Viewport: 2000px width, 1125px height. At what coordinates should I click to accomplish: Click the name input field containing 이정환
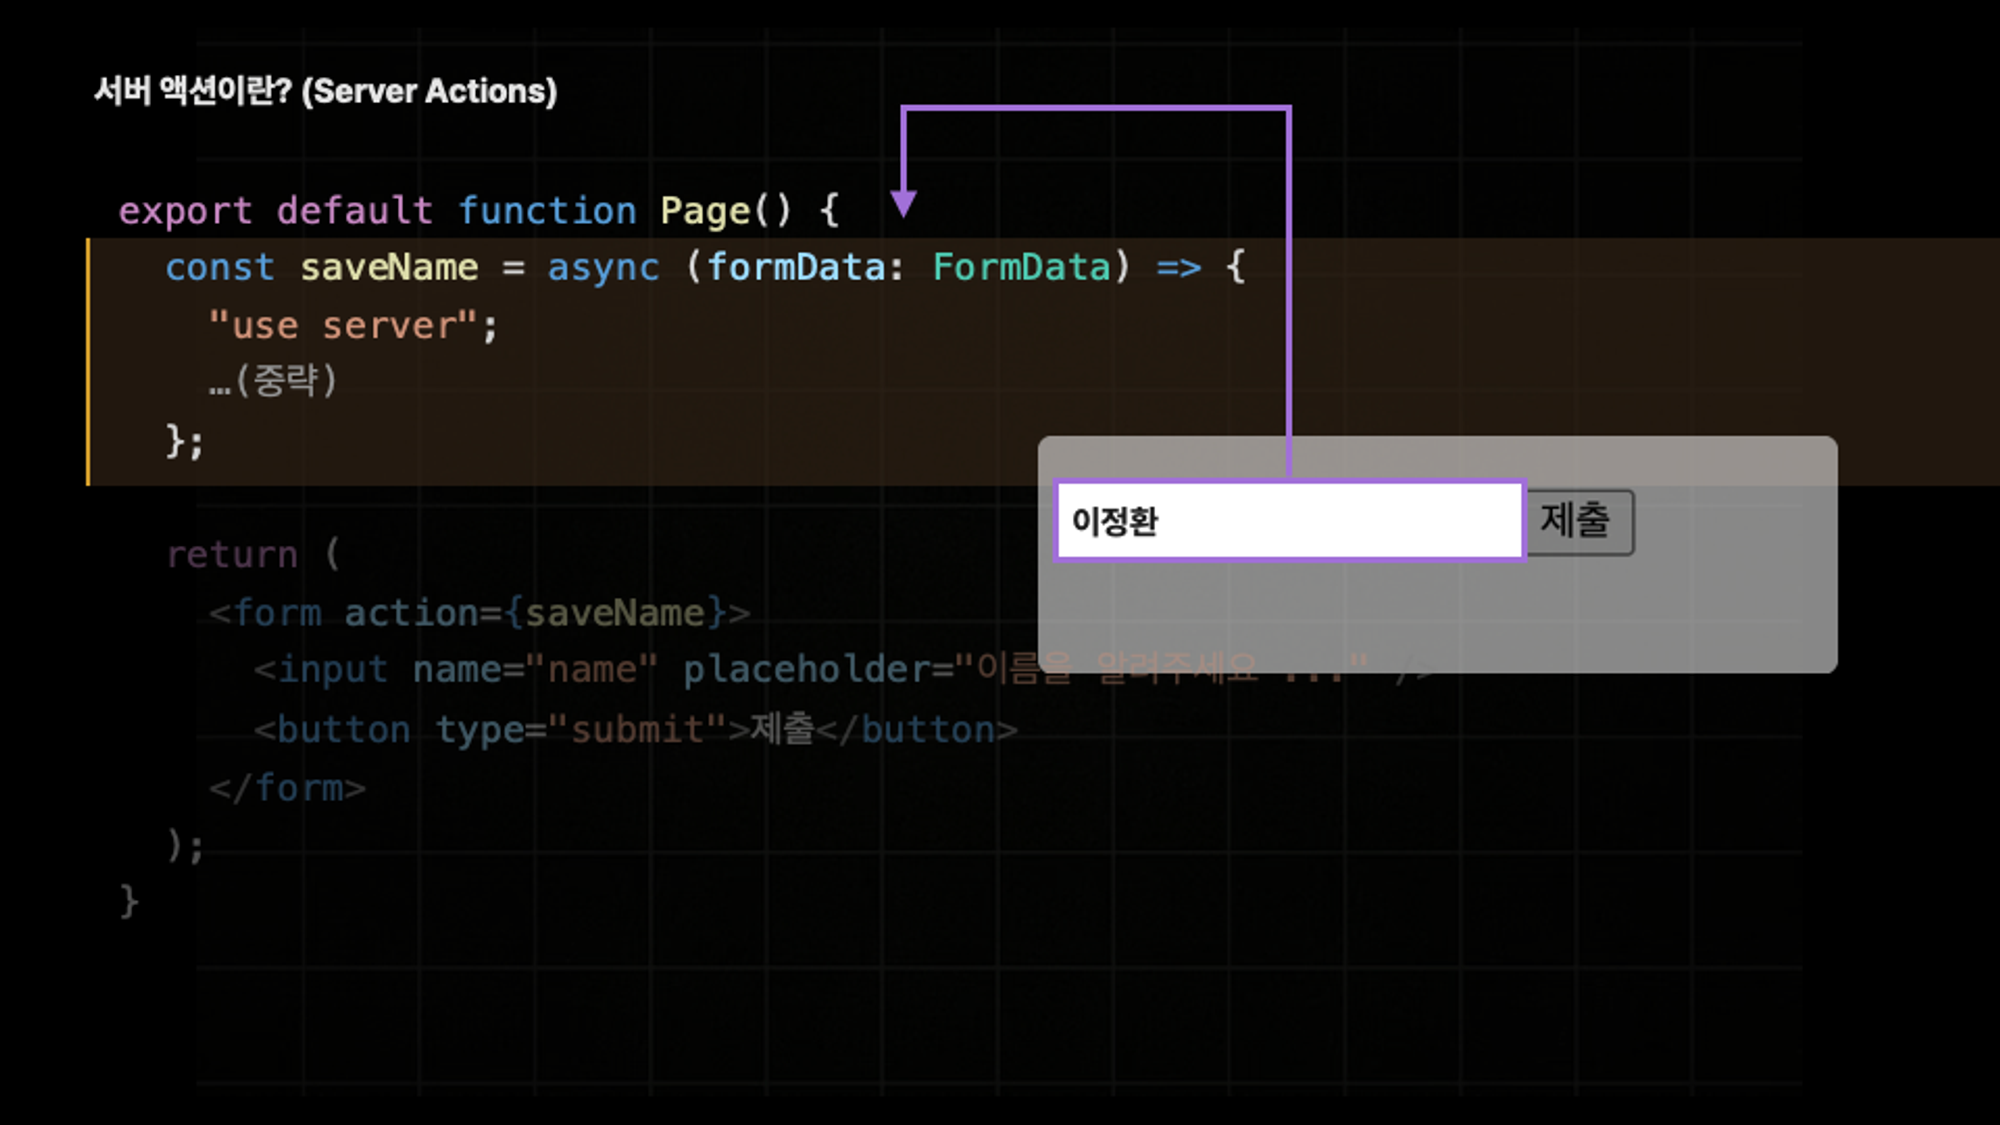coord(1288,521)
